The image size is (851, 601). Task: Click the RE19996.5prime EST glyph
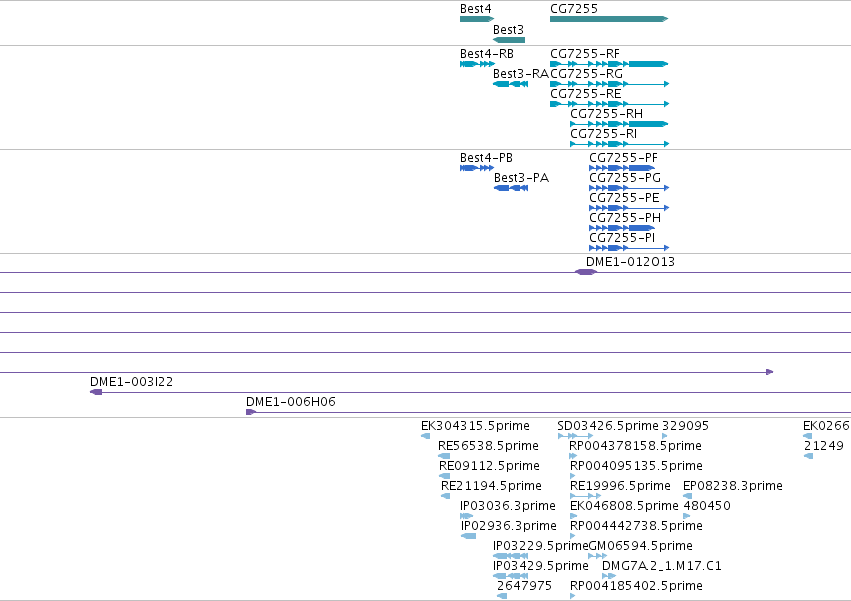click(586, 496)
